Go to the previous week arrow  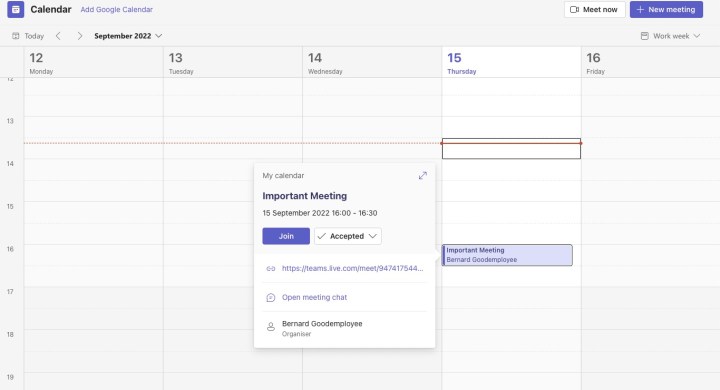coord(58,36)
